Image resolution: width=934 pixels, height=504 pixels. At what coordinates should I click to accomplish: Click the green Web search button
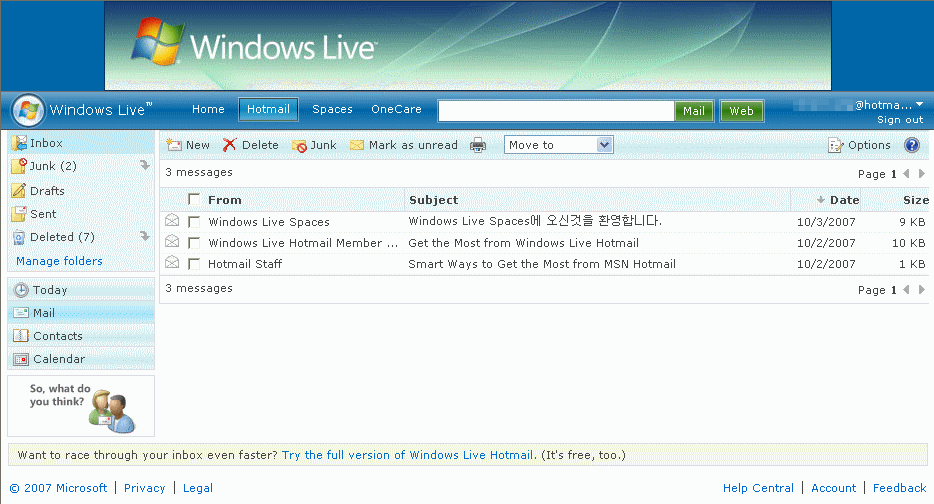742,111
